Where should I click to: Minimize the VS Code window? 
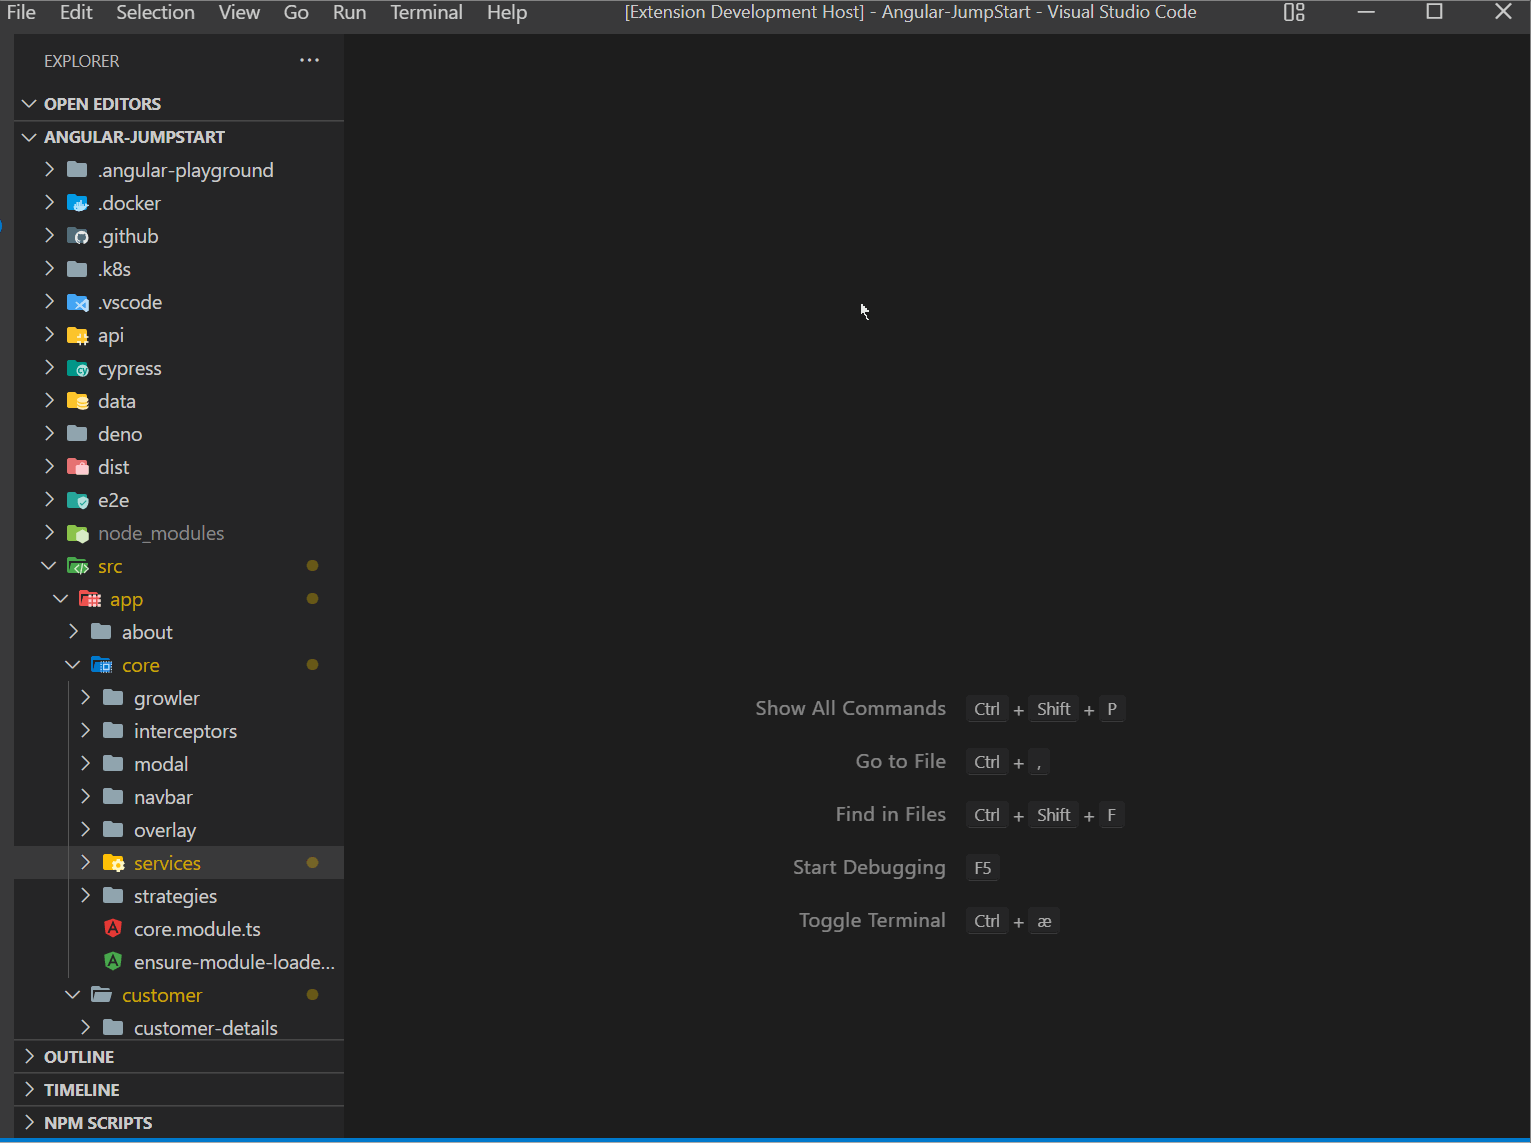click(1367, 12)
